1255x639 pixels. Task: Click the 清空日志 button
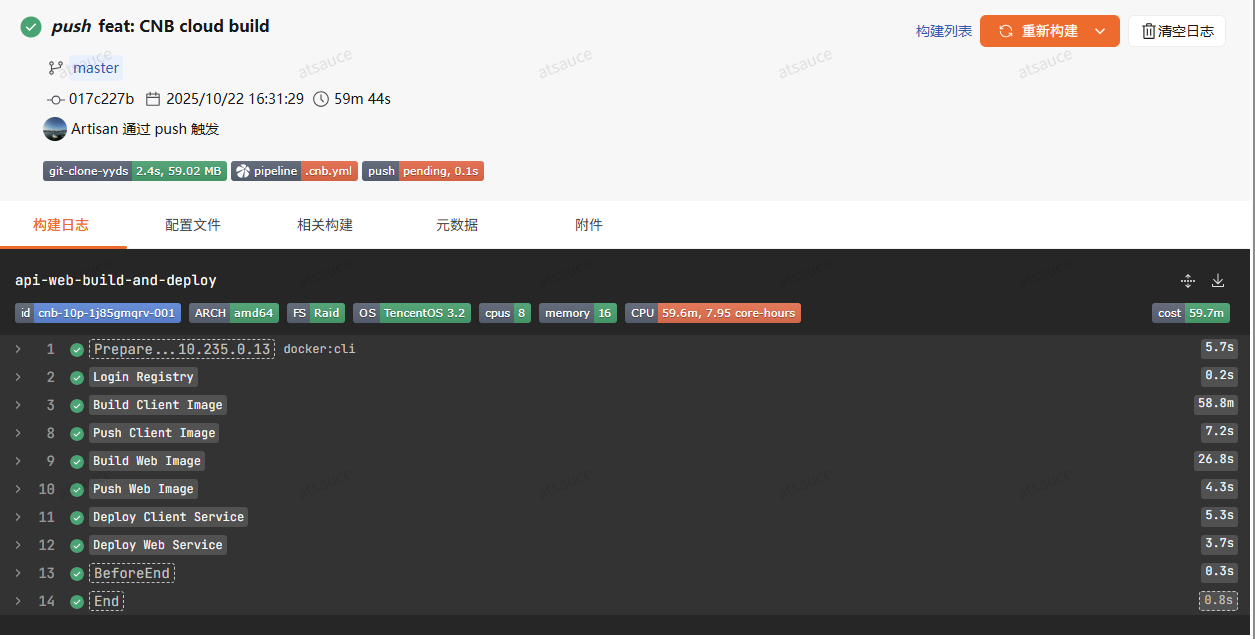click(1177, 31)
